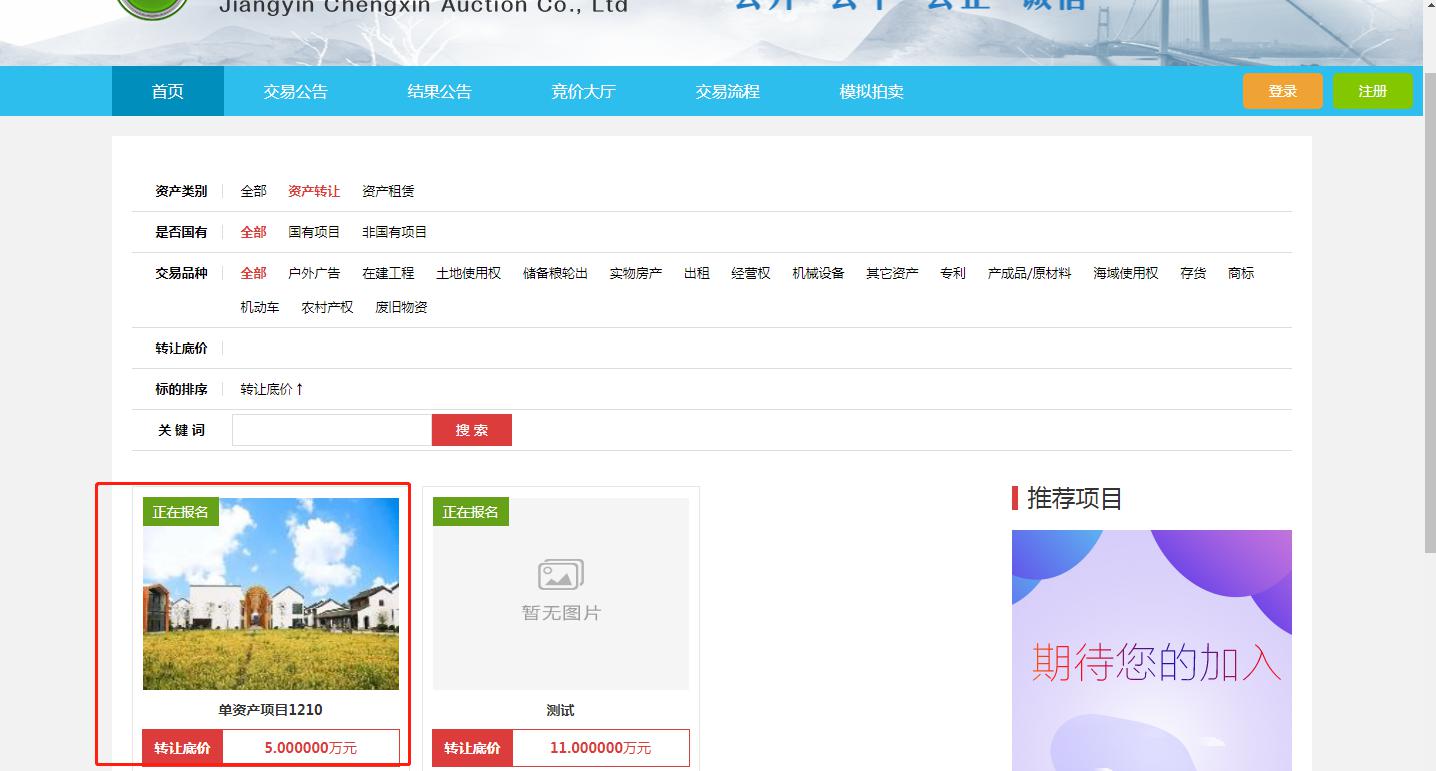Select 全部 in the 是否国有 row

pyautogui.click(x=254, y=232)
